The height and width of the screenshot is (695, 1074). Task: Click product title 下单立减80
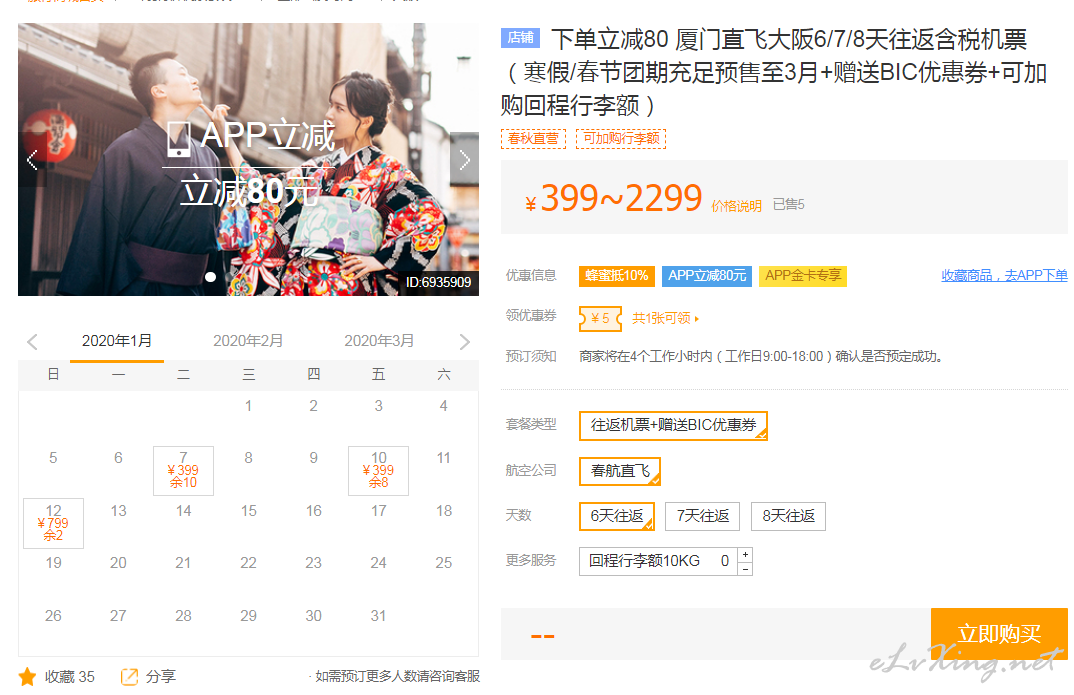click(x=774, y=72)
